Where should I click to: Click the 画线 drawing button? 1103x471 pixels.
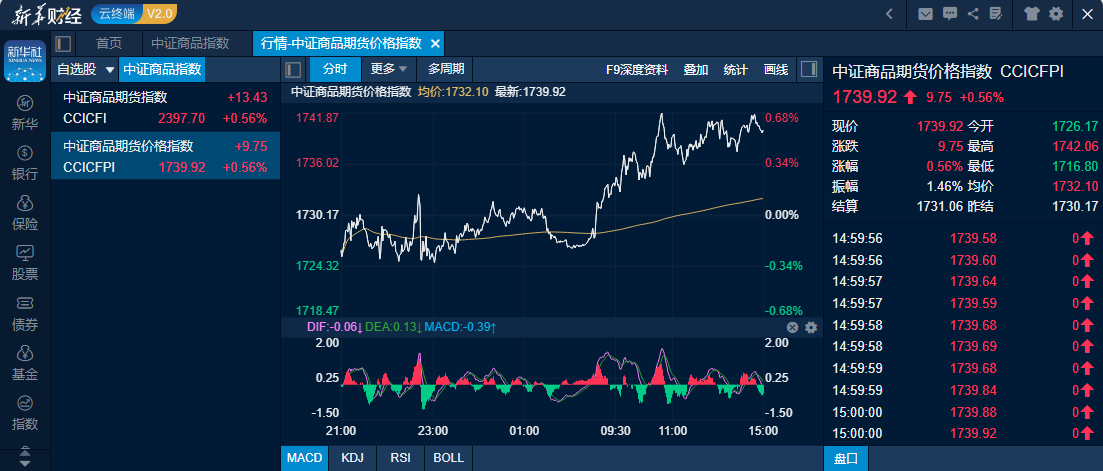point(775,70)
